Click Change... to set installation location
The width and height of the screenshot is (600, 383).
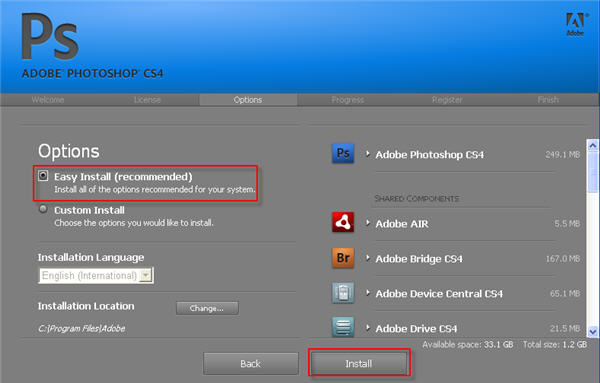pos(207,308)
